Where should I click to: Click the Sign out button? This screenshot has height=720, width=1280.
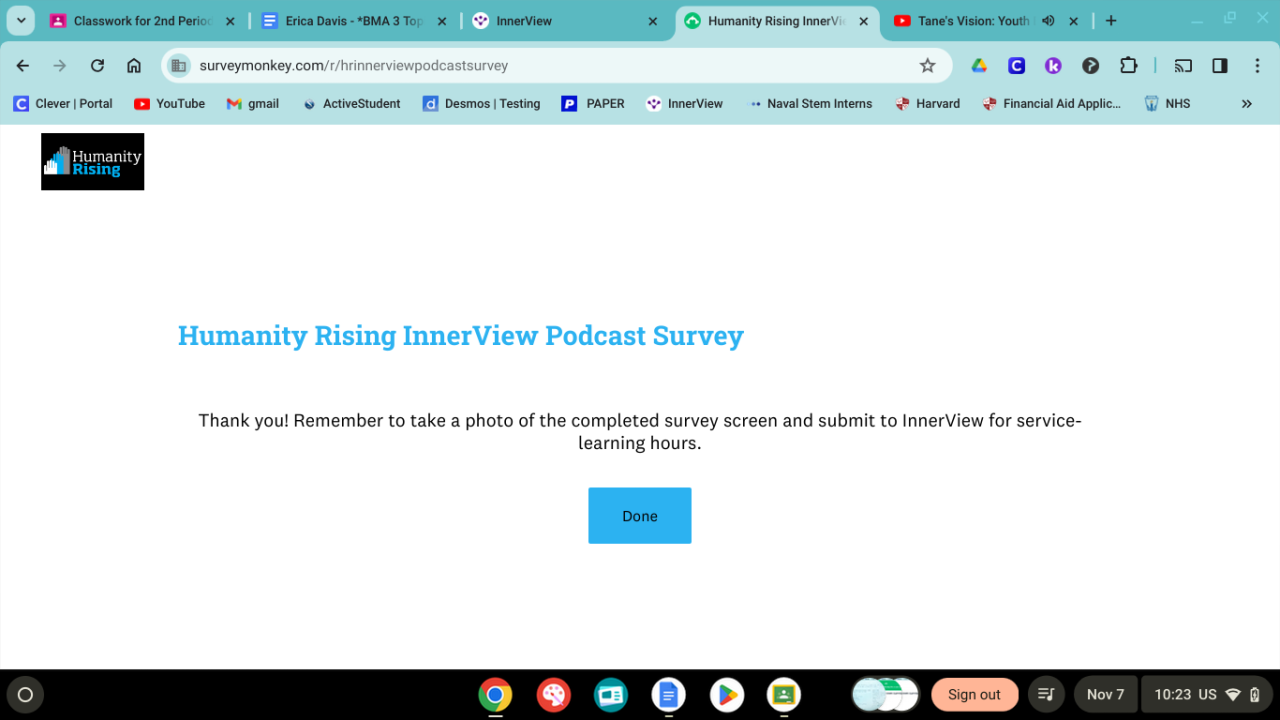(x=975, y=695)
